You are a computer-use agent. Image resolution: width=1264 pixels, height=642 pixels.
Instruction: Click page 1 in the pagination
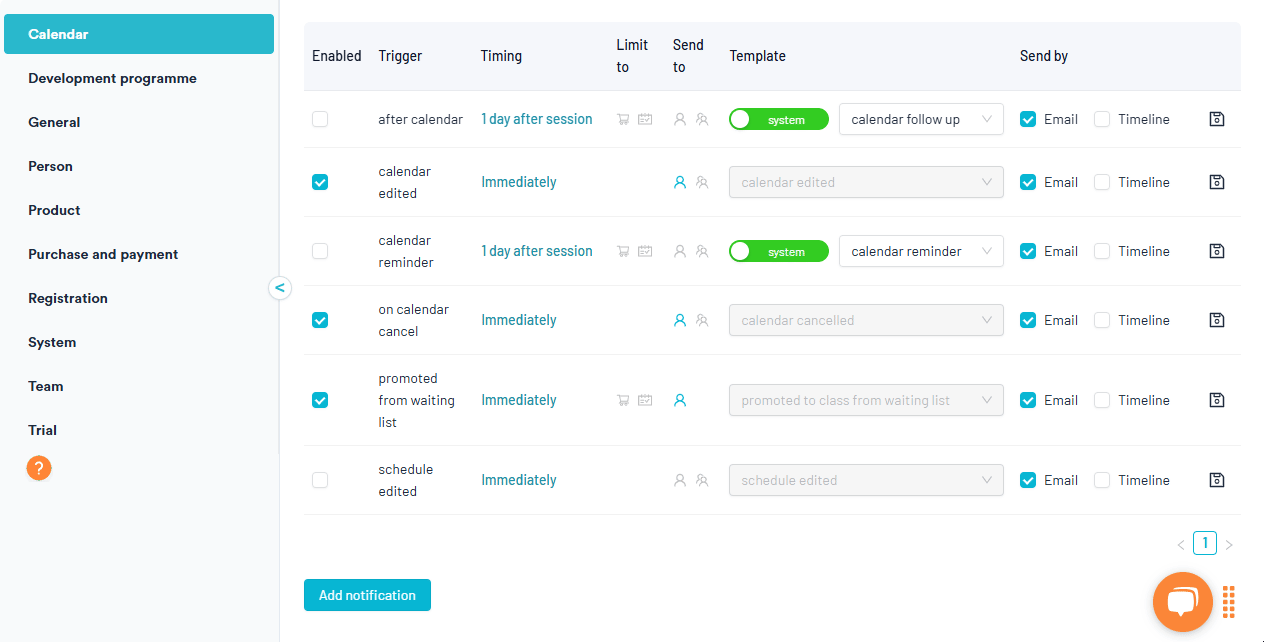click(x=1205, y=543)
